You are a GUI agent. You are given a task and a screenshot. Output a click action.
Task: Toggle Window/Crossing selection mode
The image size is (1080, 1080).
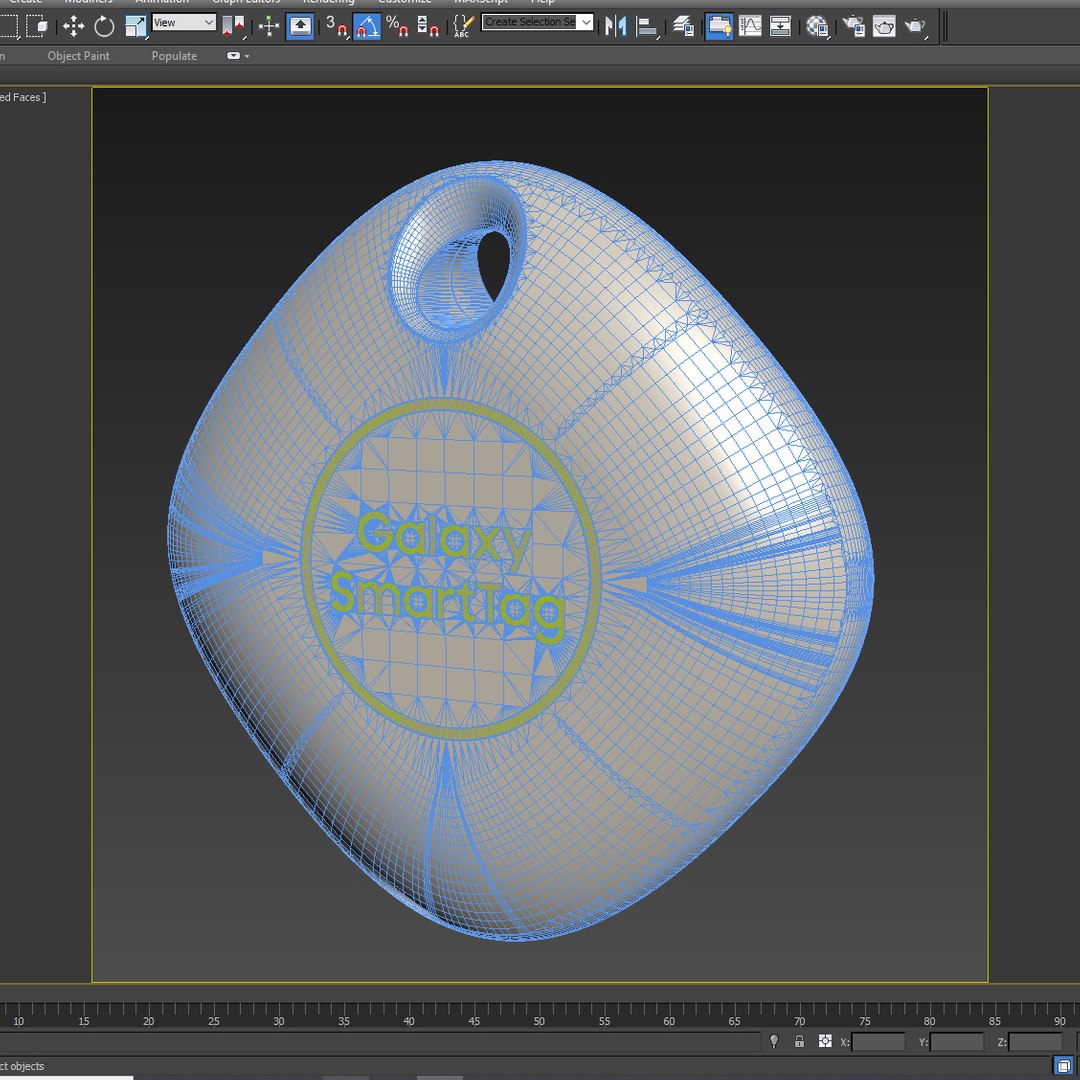[36, 26]
